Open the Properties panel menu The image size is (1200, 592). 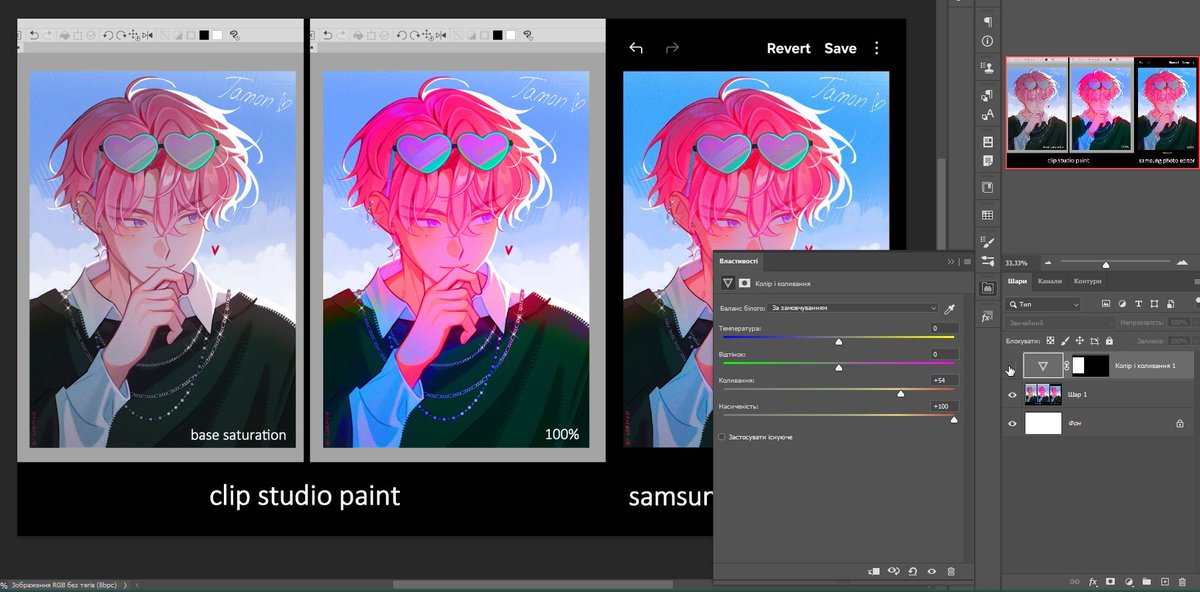click(x=967, y=261)
